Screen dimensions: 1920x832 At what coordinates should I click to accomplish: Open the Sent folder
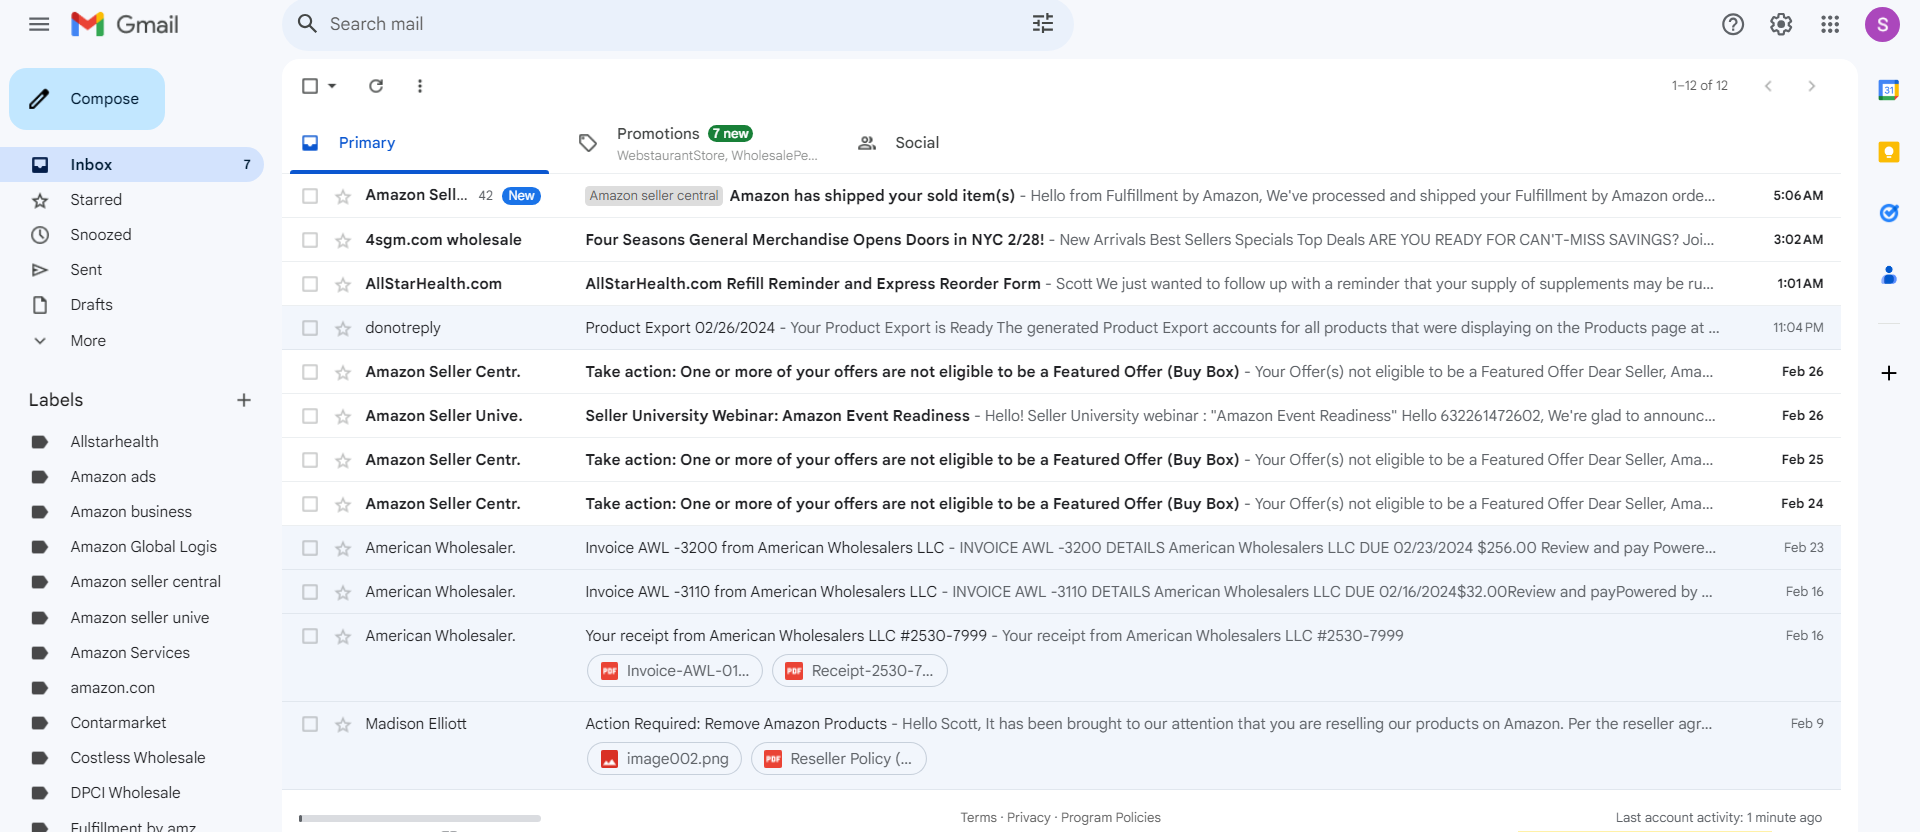tap(132, 270)
